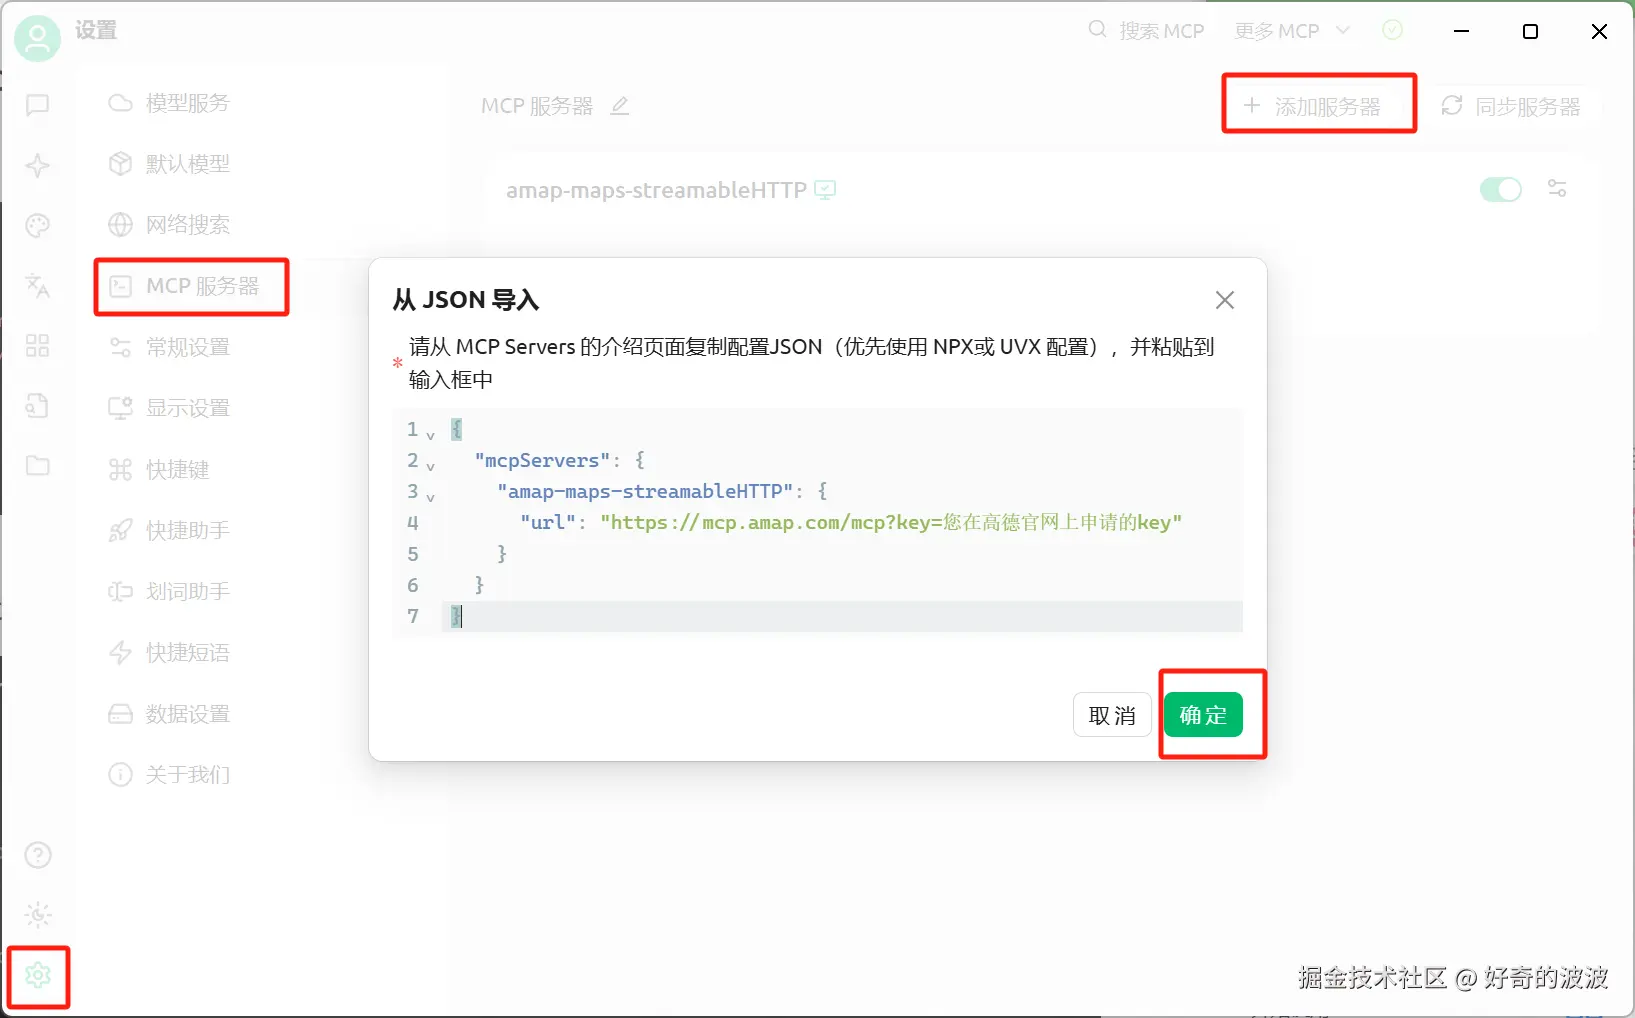Click the 搜索 MCP search field
Screen dimensions: 1635x1018
[x=1147, y=31]
